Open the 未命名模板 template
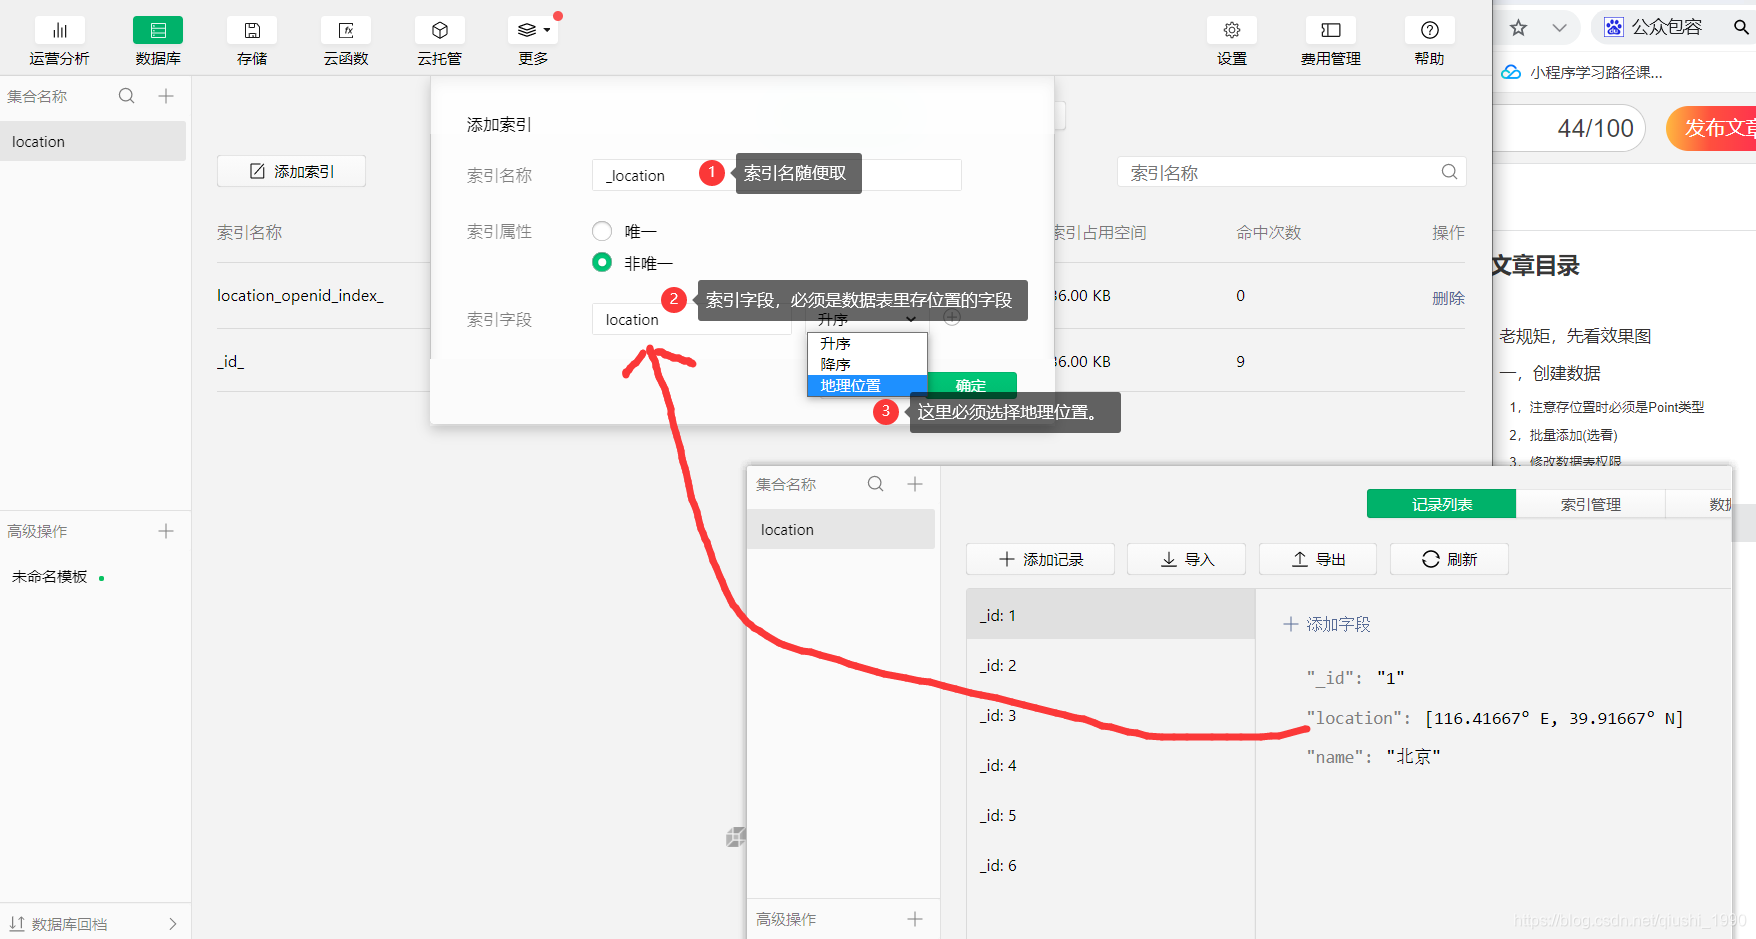 [50, 577]
